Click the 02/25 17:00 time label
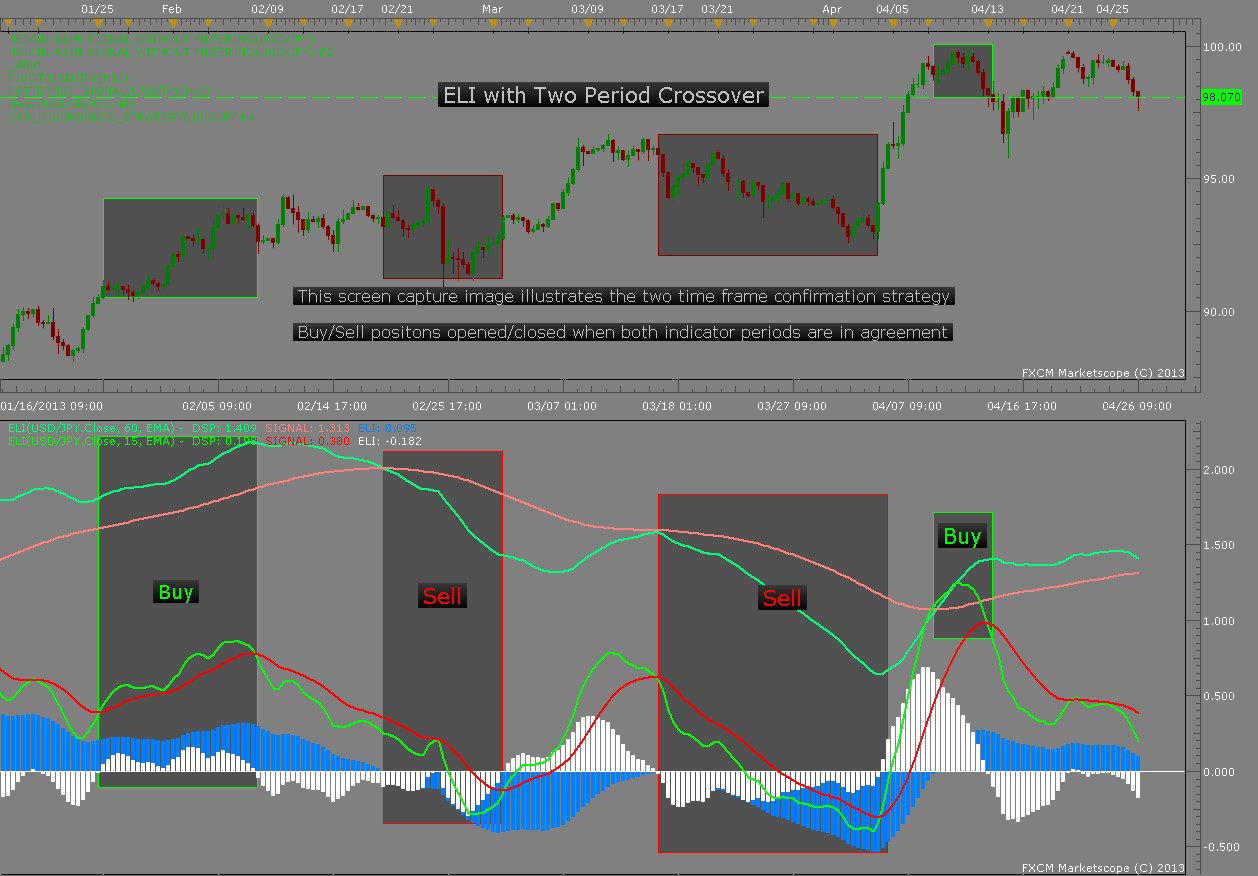Viewport: 1258px width, 876px height. pos(447,406)
